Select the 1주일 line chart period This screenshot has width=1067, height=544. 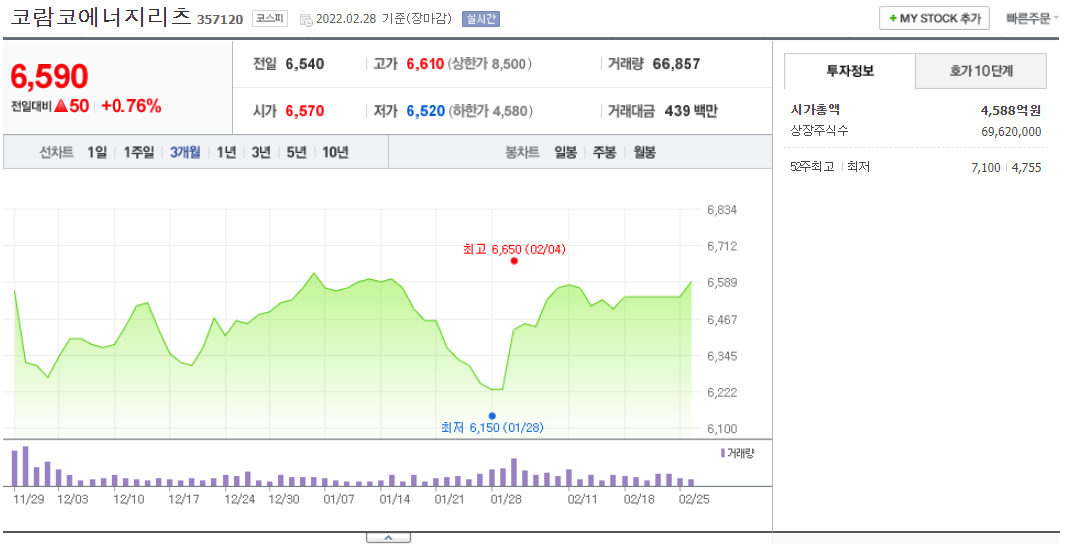[139, 152]
